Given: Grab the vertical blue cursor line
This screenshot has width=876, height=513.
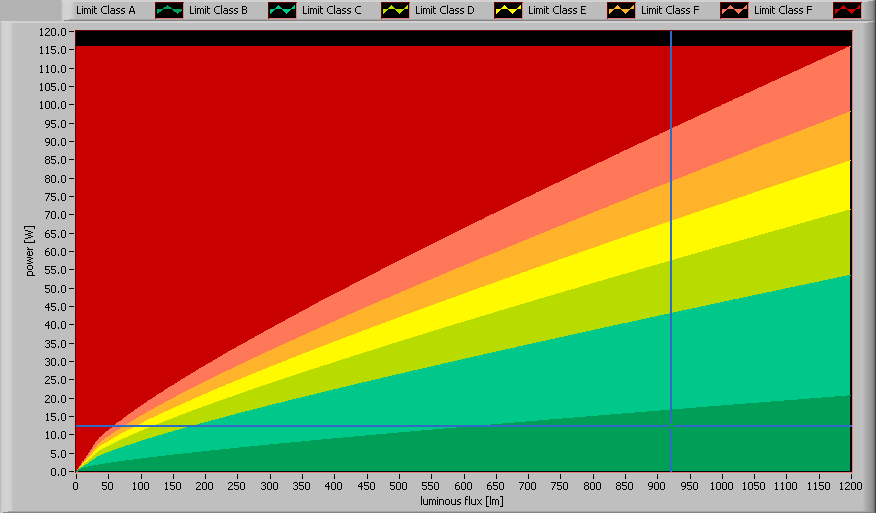Looking at the screenshot, I should [x=670, y=250].
